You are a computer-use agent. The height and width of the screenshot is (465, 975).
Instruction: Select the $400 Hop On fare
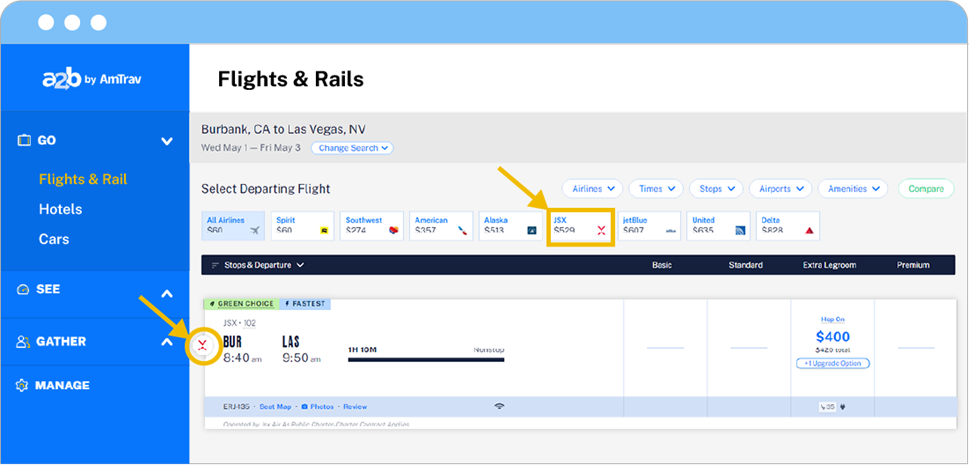(832, 338)
